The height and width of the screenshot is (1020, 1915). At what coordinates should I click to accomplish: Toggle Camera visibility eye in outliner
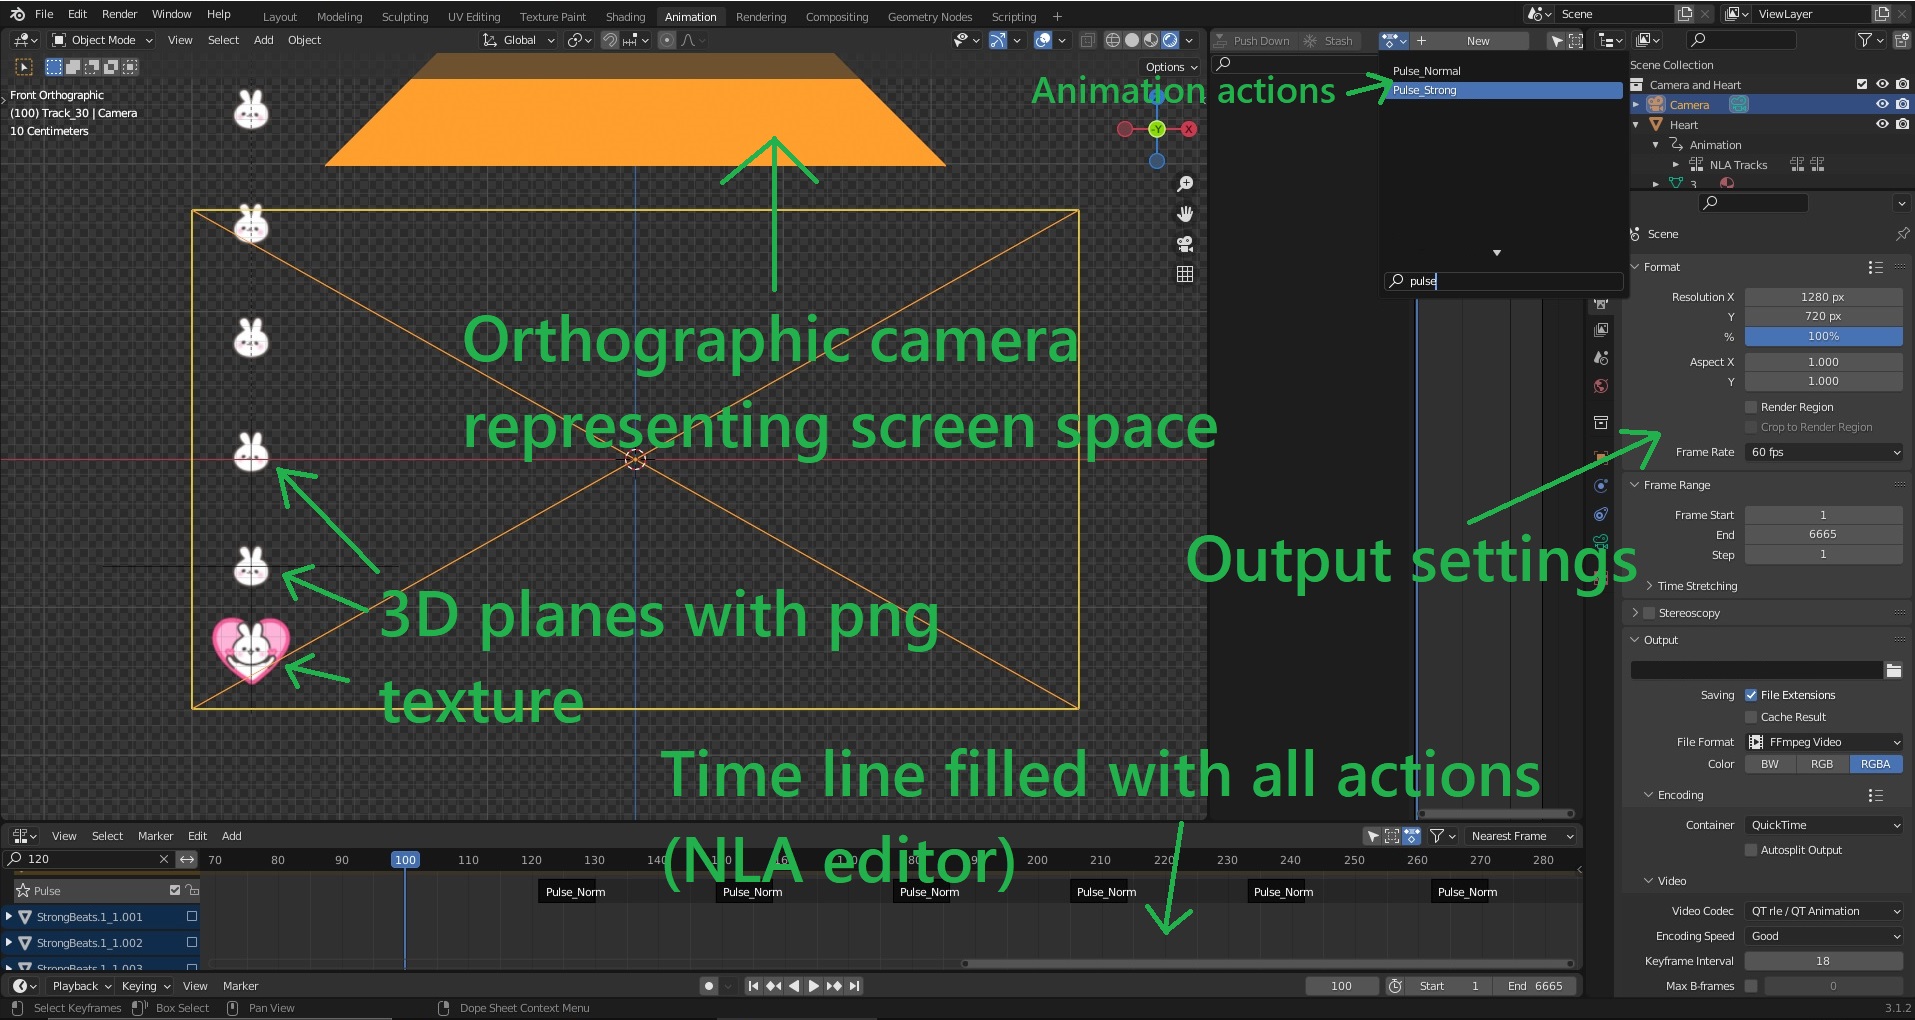(x=1882, y=104)
